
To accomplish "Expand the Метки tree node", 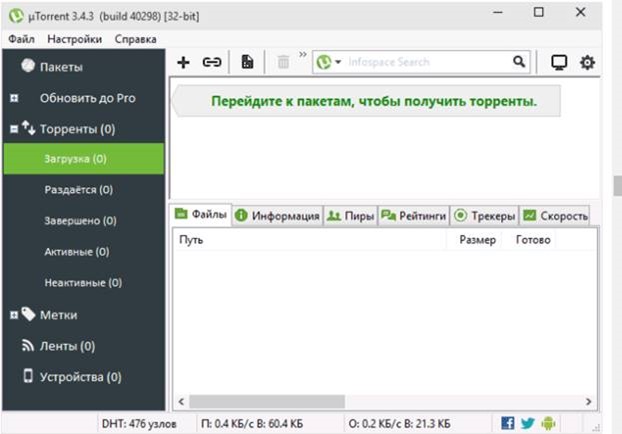I will (14, 315).
